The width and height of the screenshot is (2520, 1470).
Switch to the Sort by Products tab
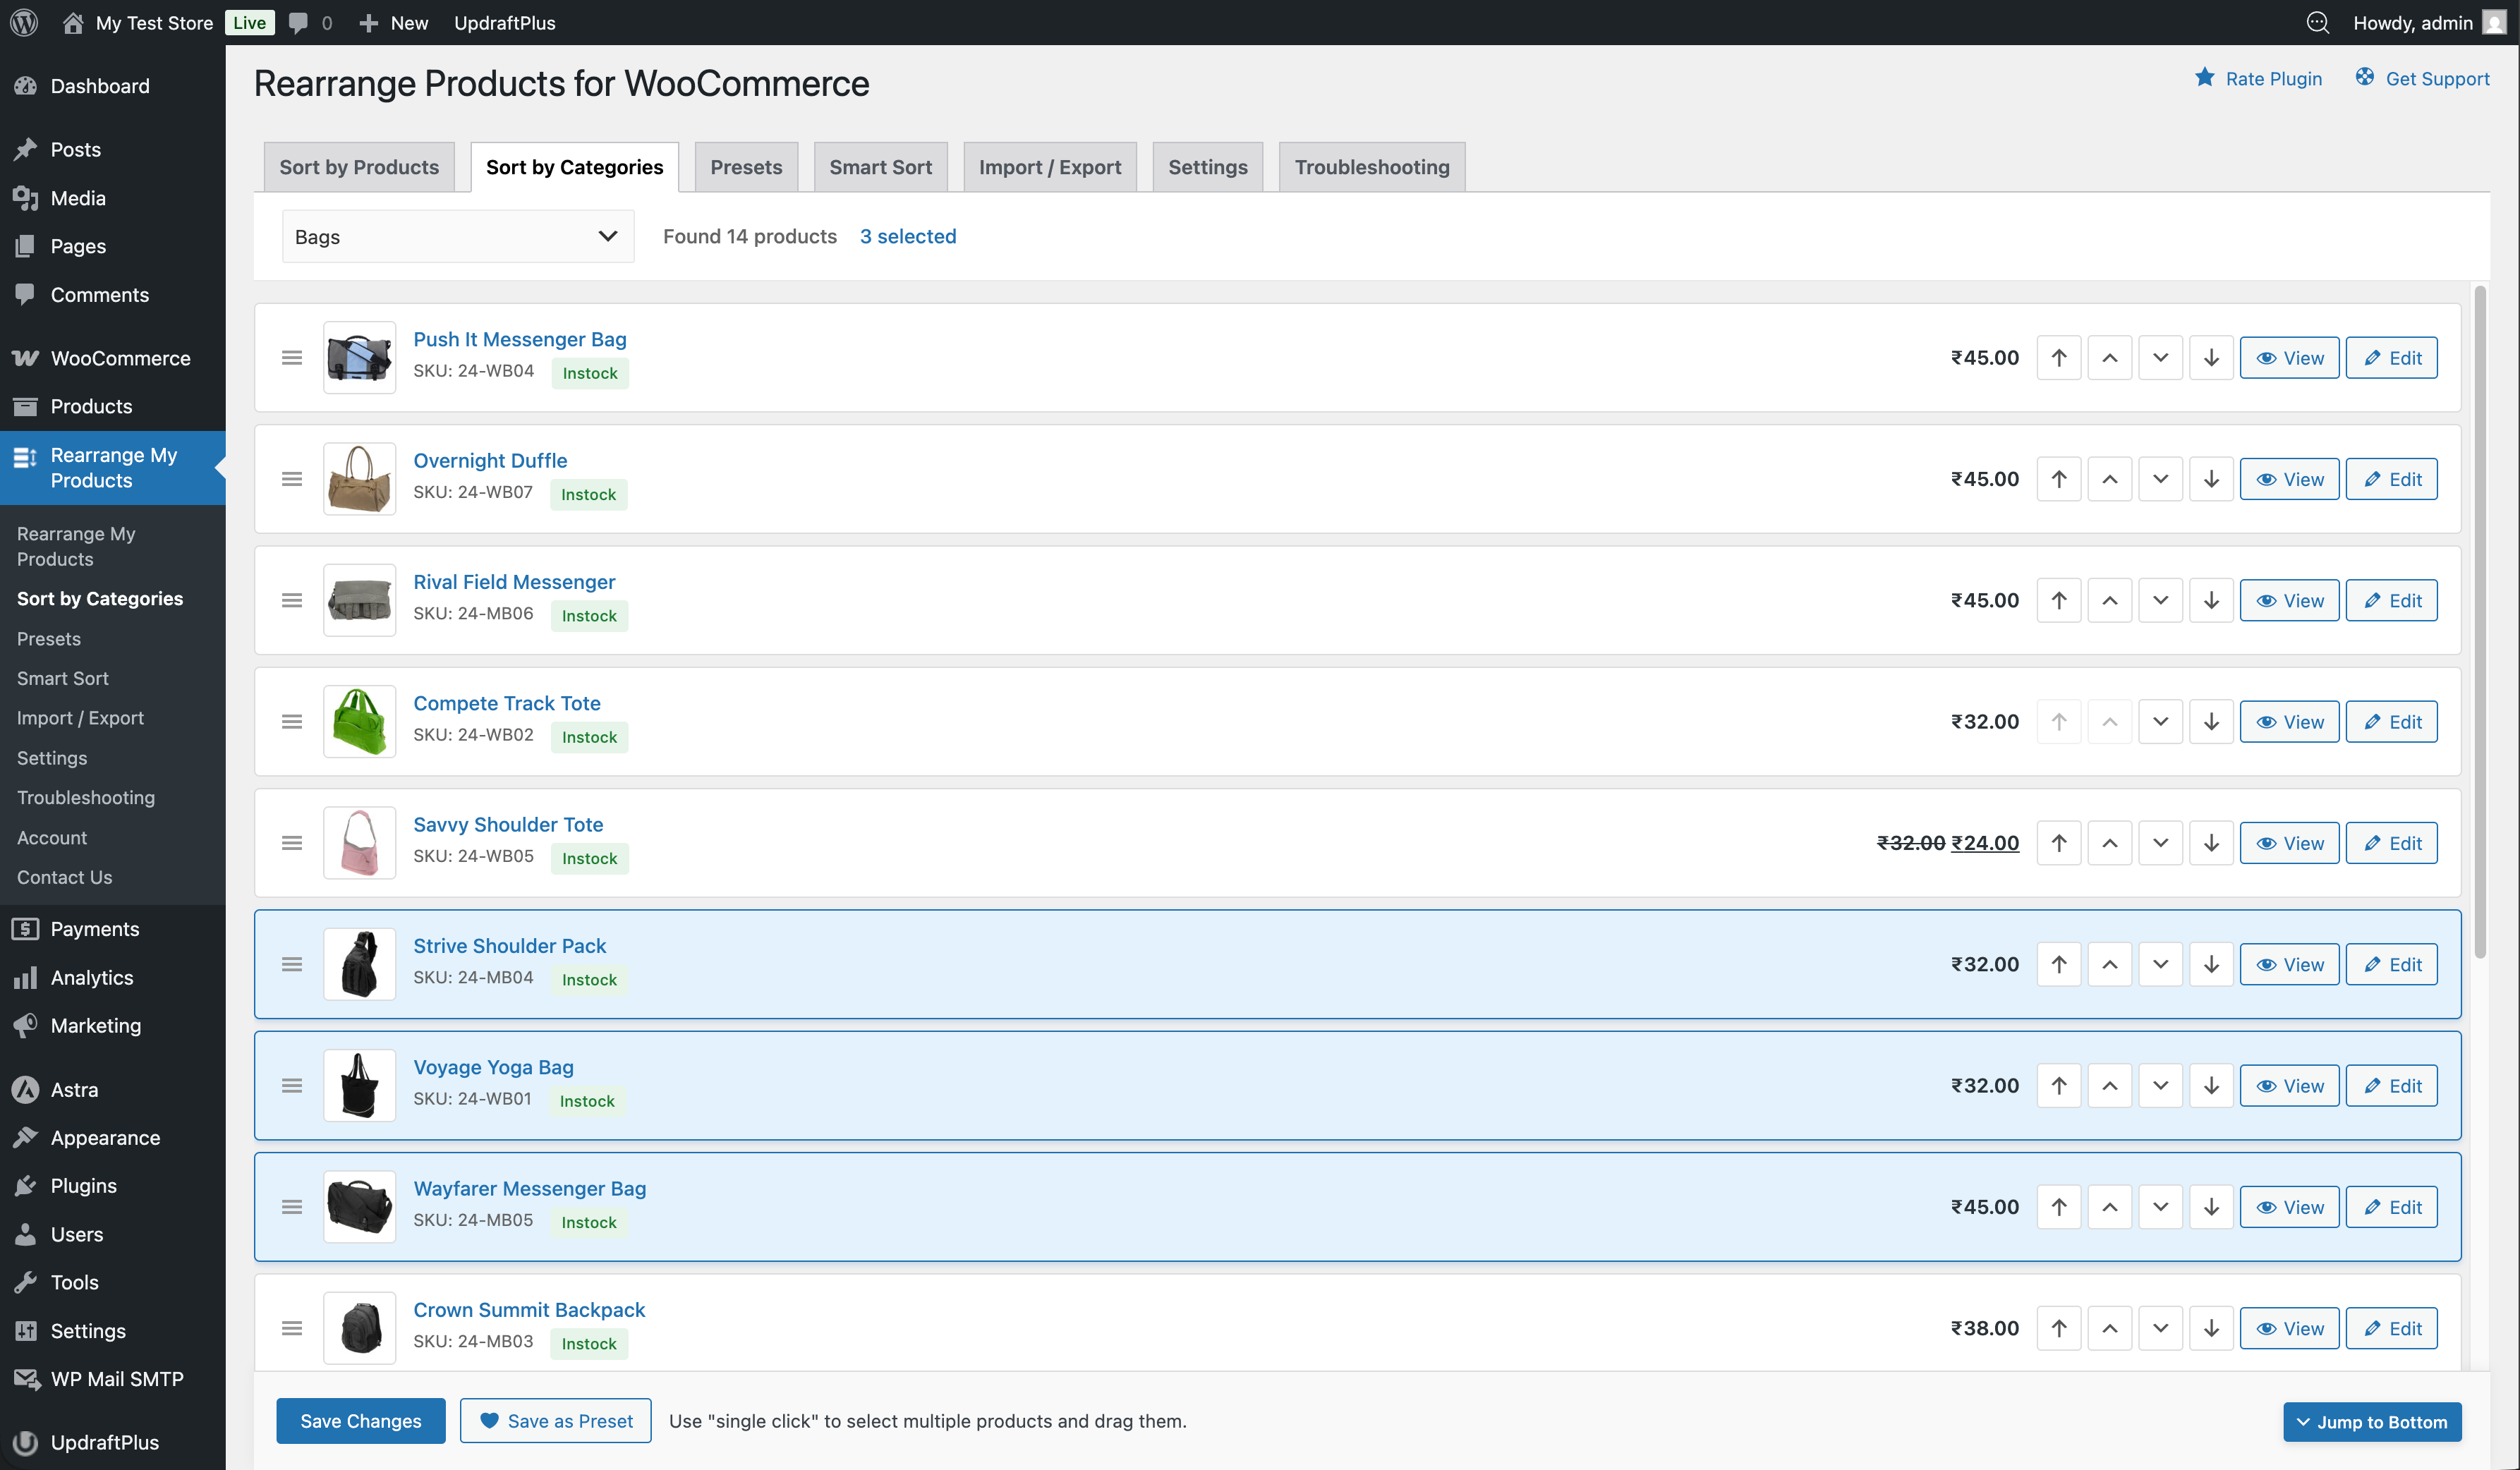click(x=358, y=166)
